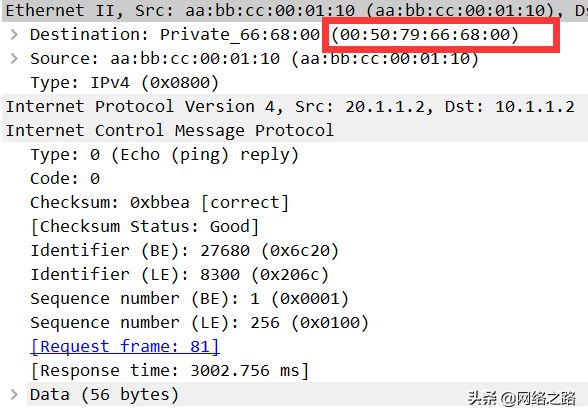The width and height of the screenshot is (588, 418).
Task: Select the Internet Control Message Protocol row
Action: click(x=295, y=130)
